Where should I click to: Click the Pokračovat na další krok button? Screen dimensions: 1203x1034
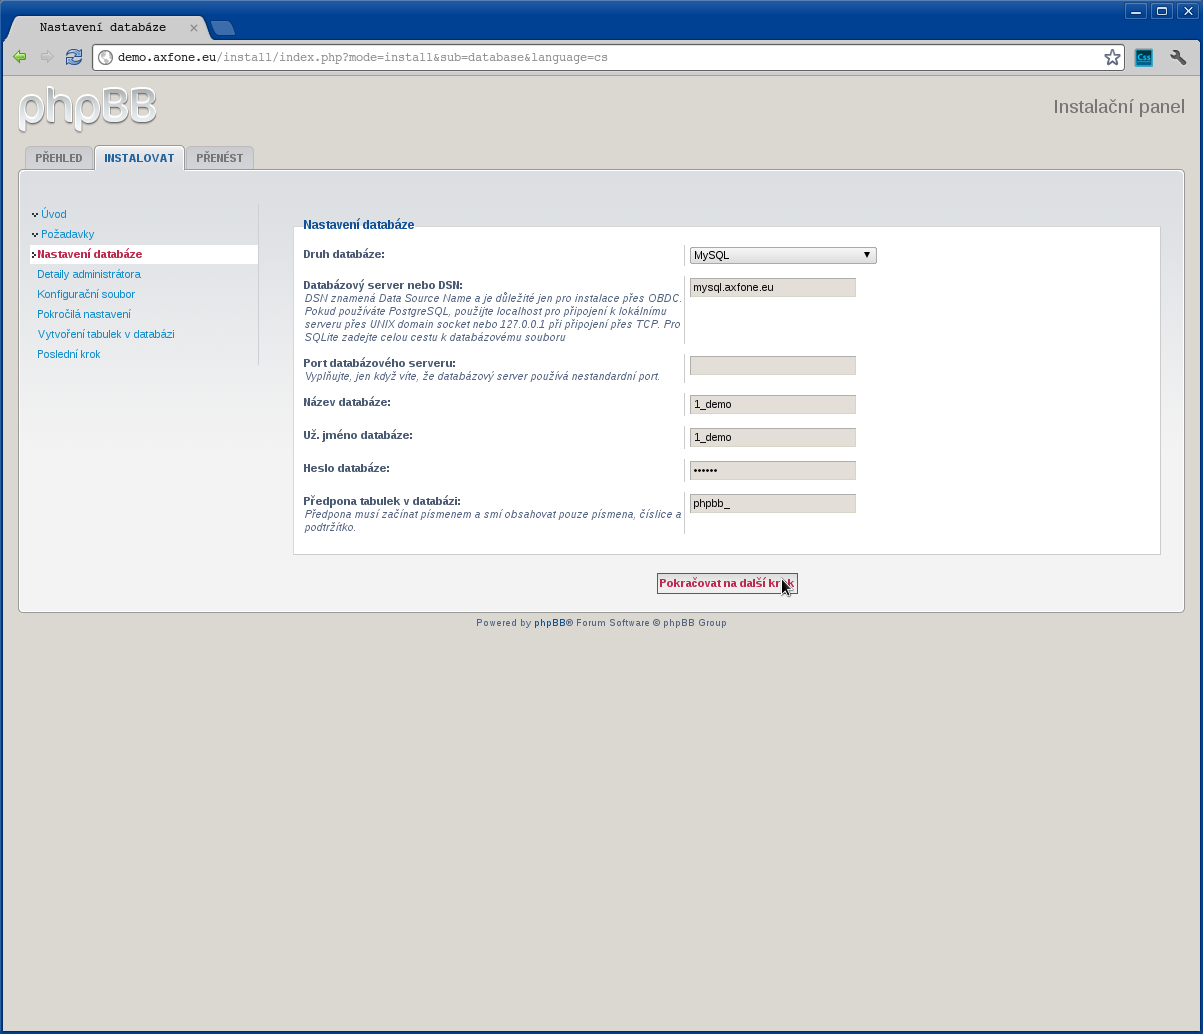726,583
